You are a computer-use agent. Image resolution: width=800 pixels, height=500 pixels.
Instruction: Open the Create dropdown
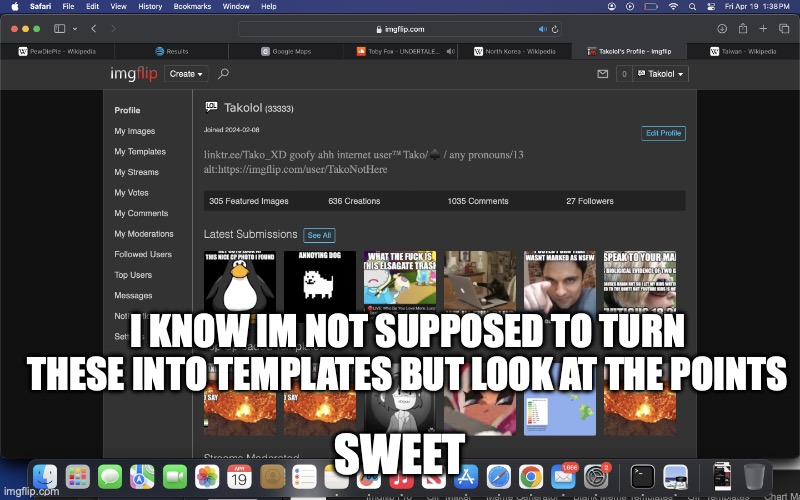click(x=186, y=74)
